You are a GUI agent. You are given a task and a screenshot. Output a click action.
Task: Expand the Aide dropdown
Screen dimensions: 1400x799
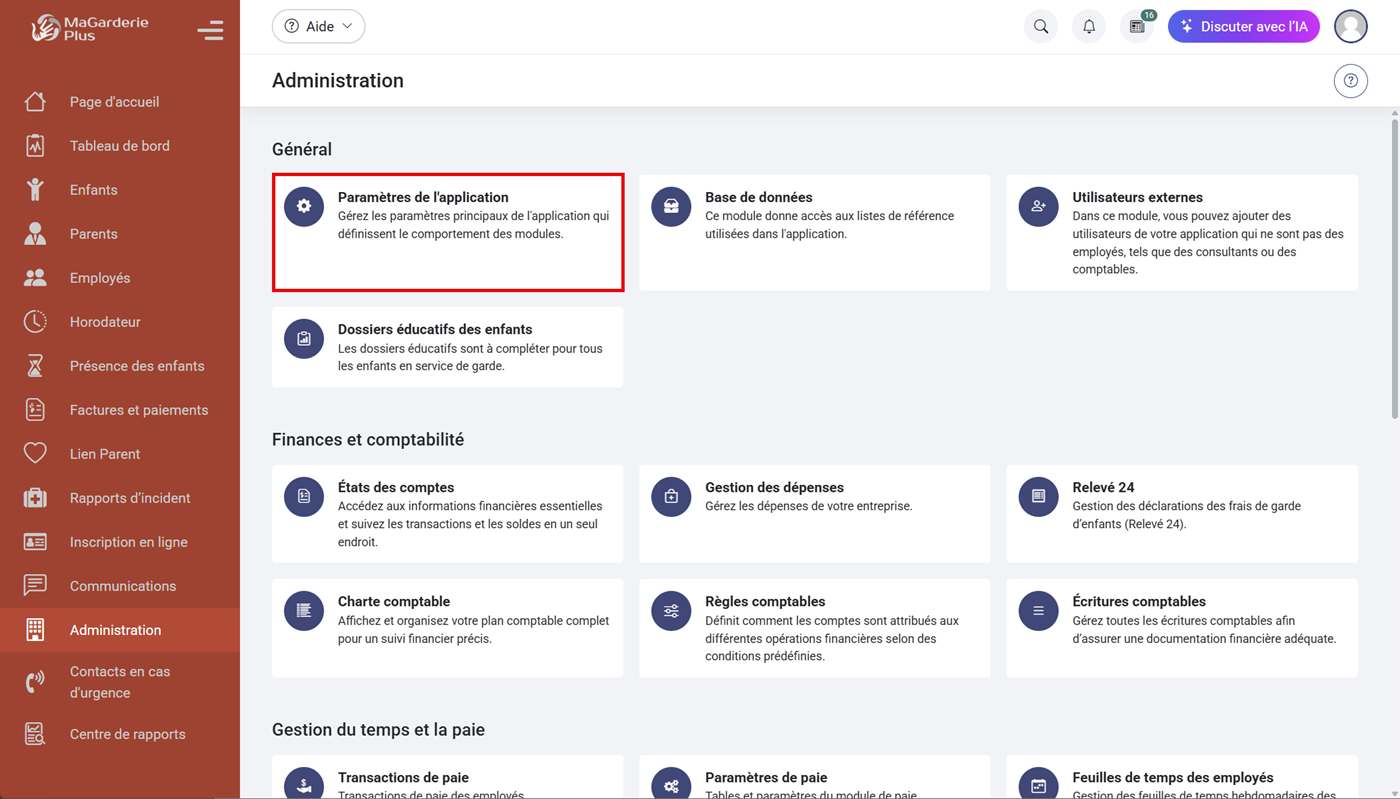click(x=318, y=26)
